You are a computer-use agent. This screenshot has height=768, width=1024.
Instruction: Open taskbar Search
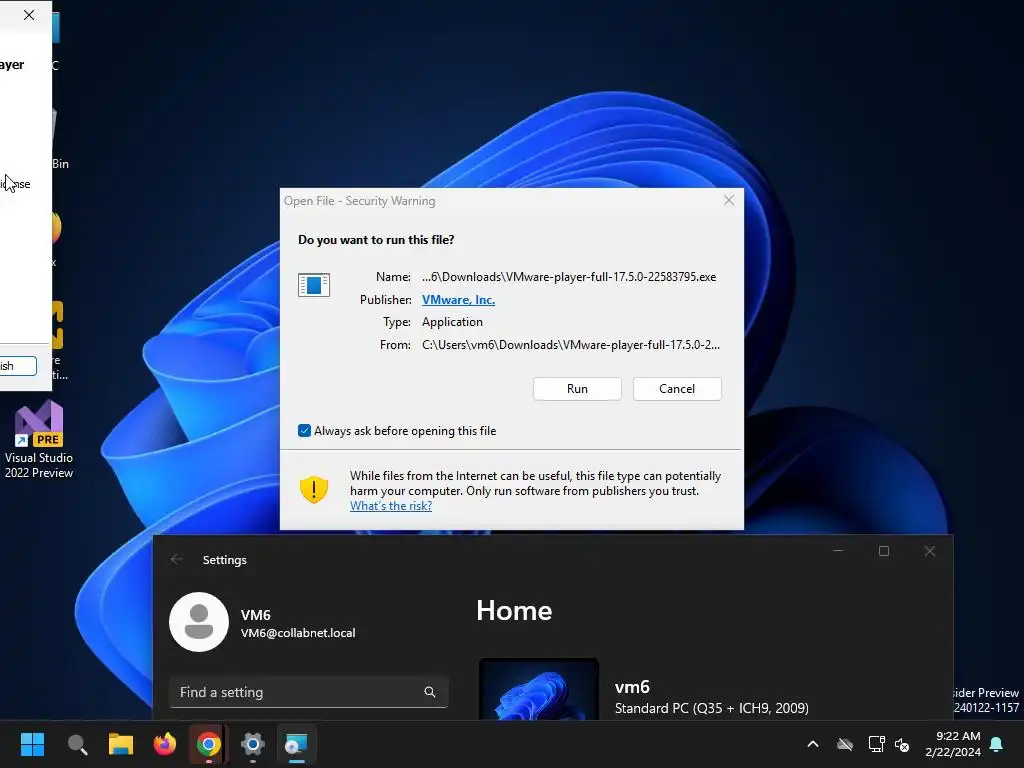click(x=77, y=744)
